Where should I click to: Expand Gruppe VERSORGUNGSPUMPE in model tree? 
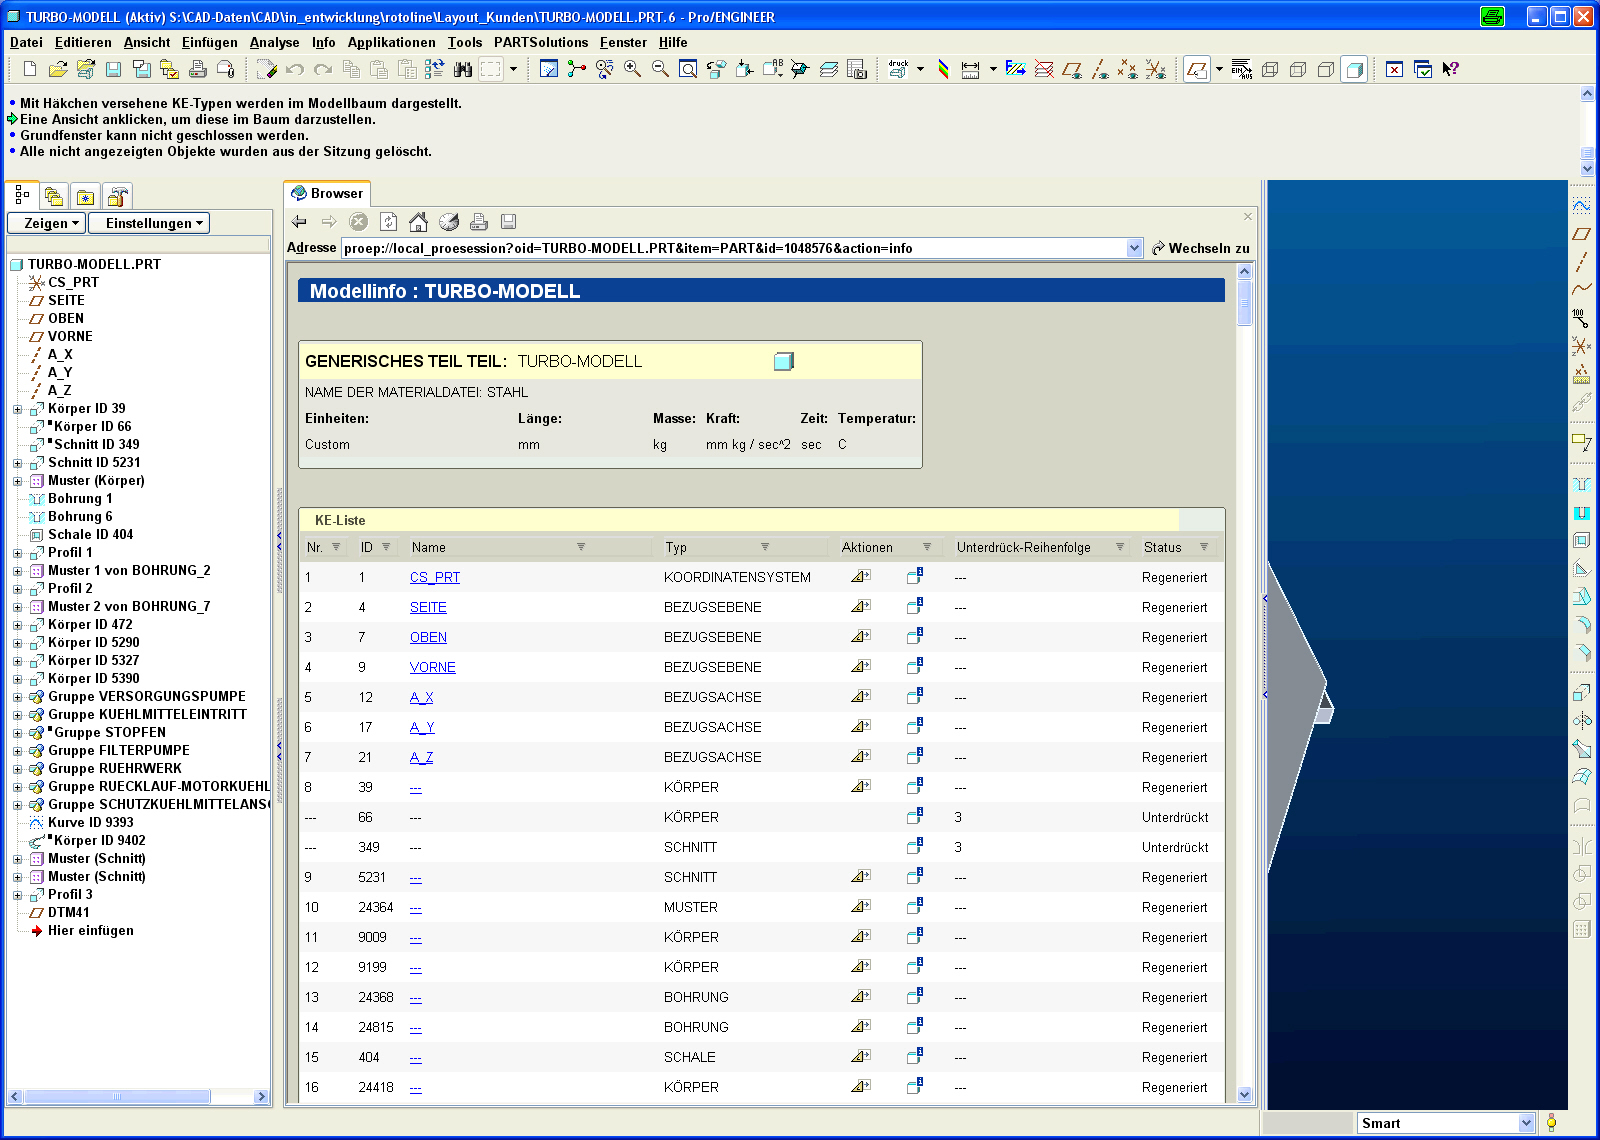17,697
